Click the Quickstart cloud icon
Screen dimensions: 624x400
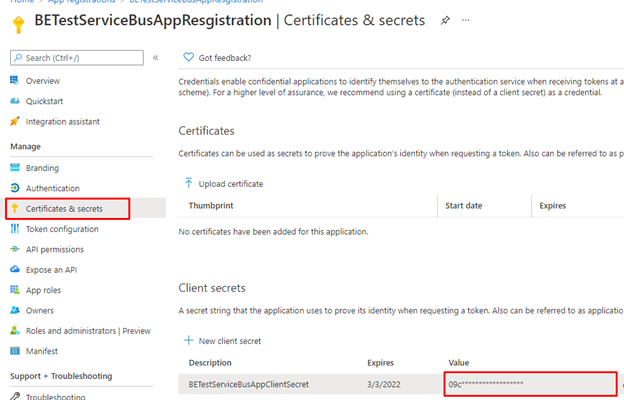point(15,101)
